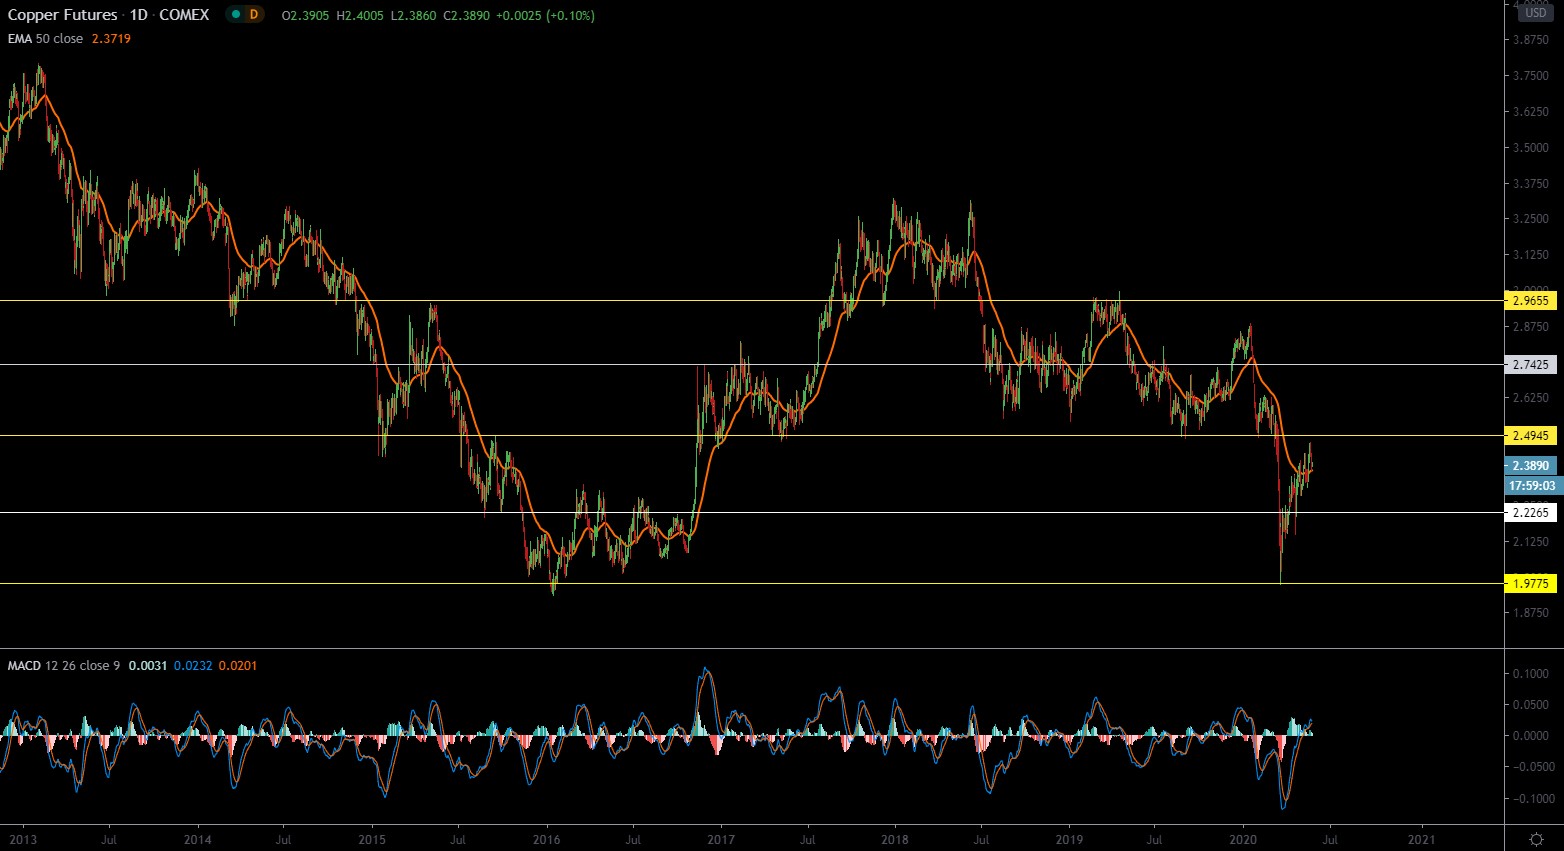Click the 2017 time axis label
Image resolution: width=1564 pixels, height=851 pixels.
tap(721, 840)
